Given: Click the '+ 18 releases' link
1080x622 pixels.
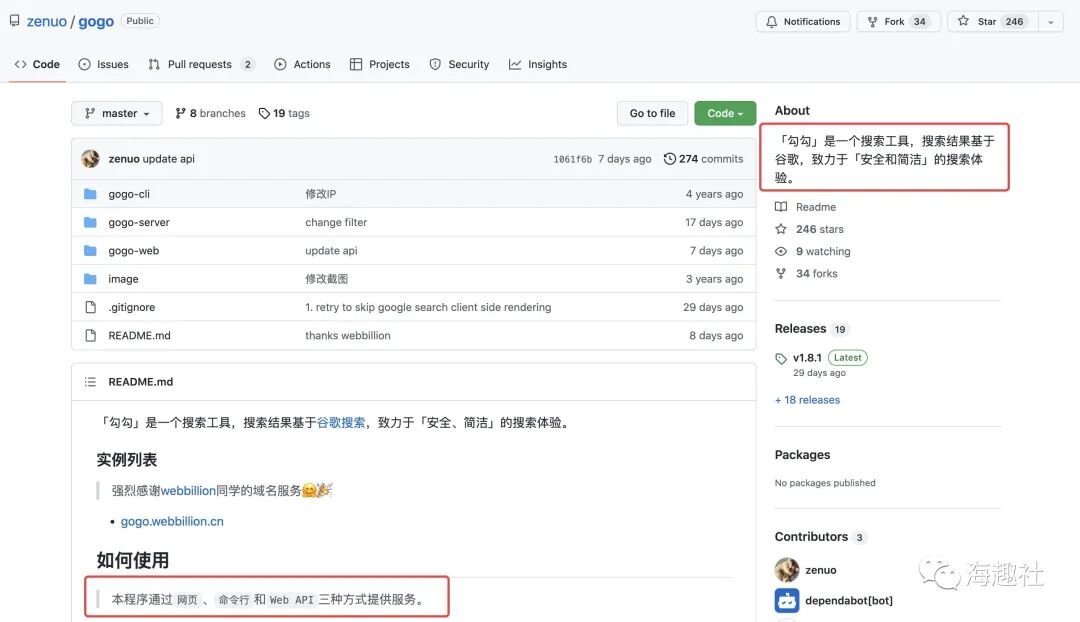Looking at the screenshot, I should pyautogui.click(x=807, y=400).
